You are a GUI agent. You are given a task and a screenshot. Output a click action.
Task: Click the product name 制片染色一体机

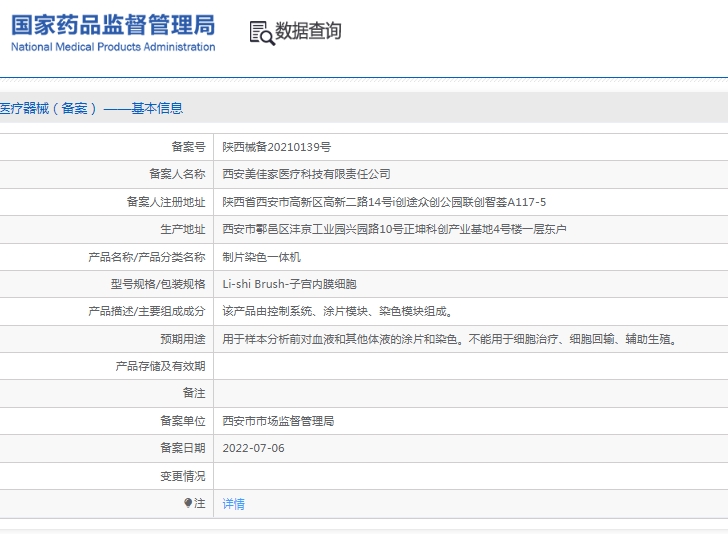[x=261, y=257]
